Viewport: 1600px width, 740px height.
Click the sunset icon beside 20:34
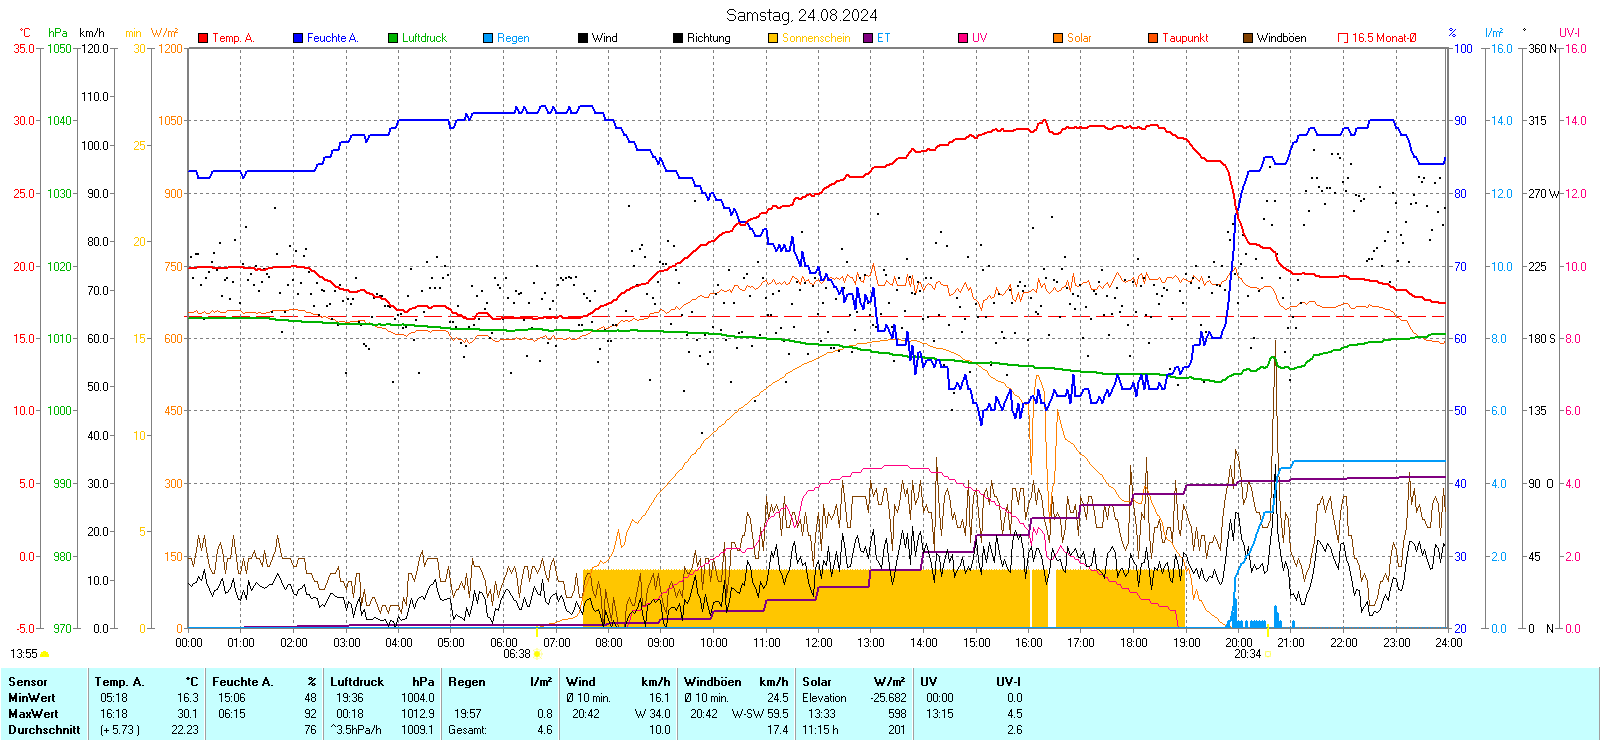click(1269, 654)
